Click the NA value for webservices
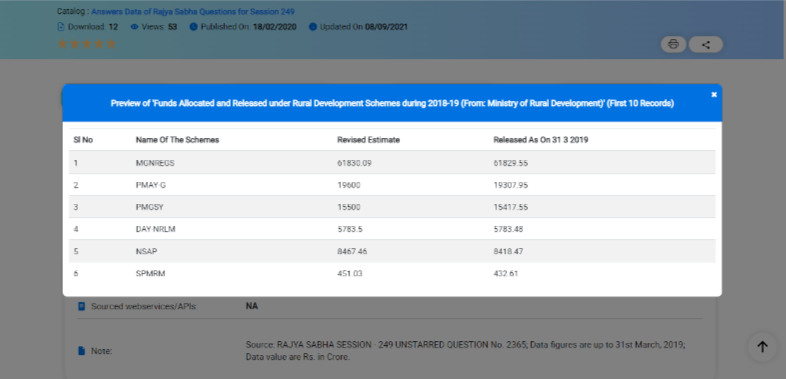The height and width of the screenshot is (379, 786). pyautogui.click(x=252, y=306)
